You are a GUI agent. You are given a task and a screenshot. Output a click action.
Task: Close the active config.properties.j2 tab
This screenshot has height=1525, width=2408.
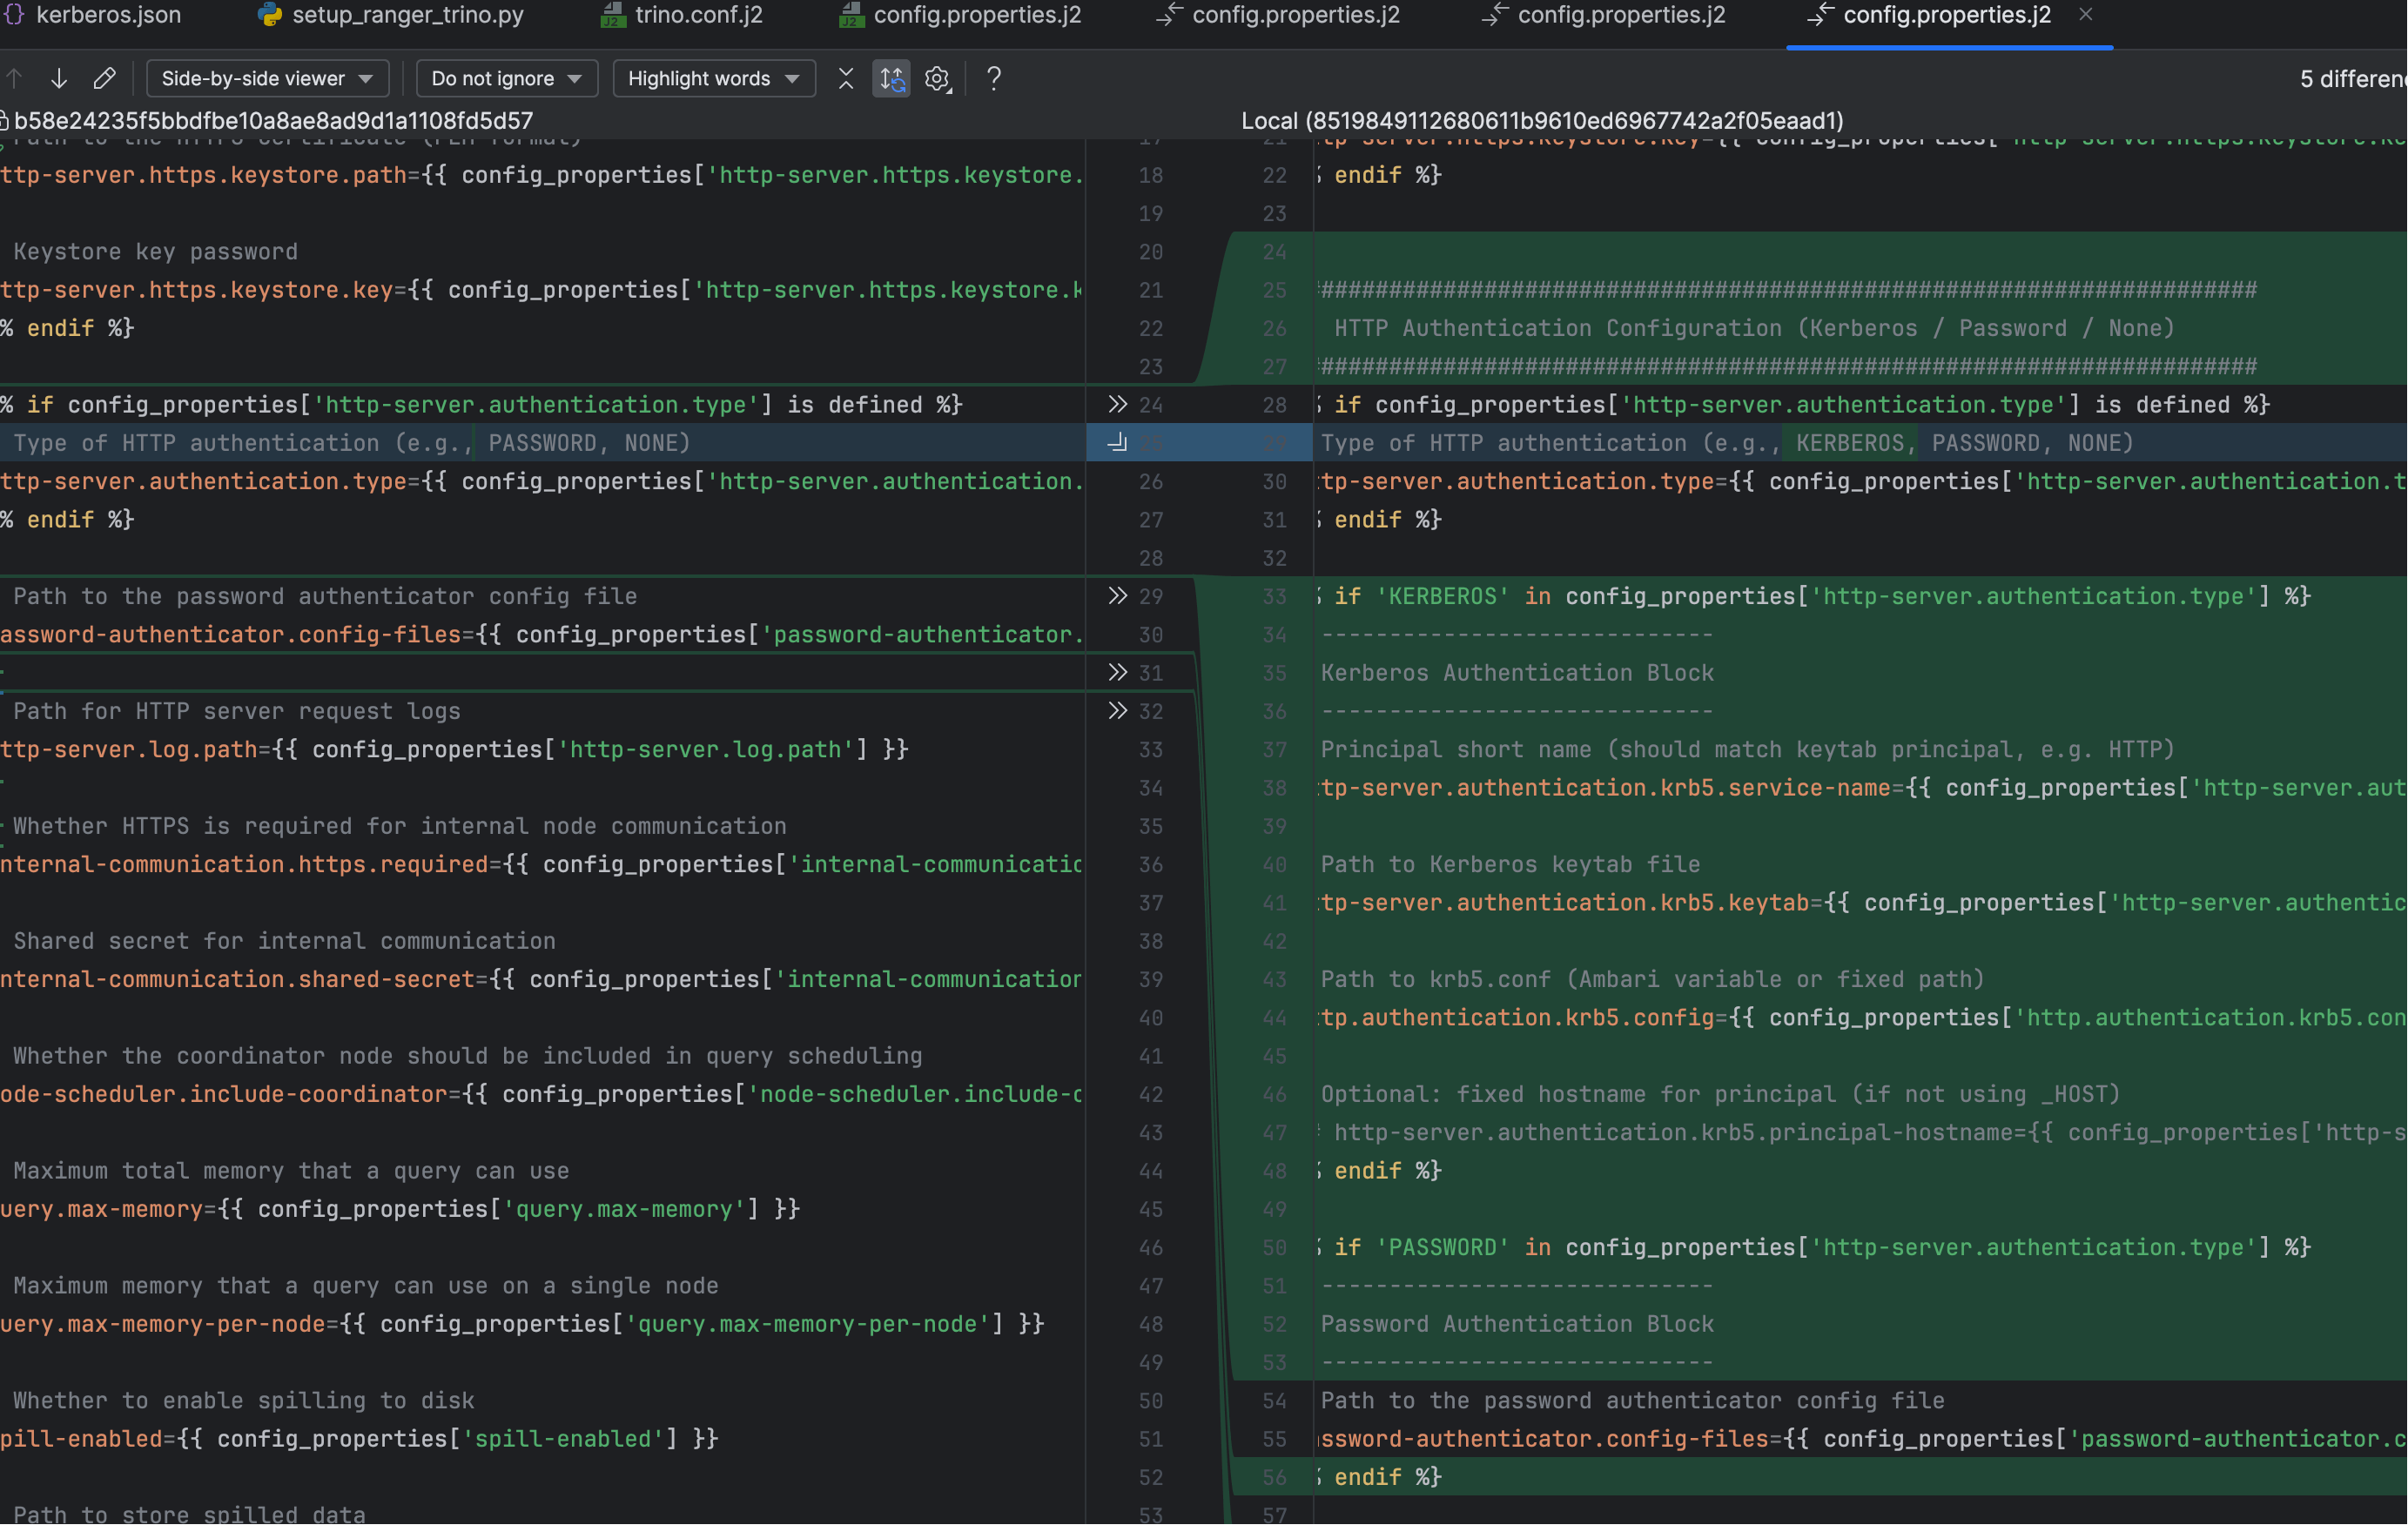(2085, 15)
